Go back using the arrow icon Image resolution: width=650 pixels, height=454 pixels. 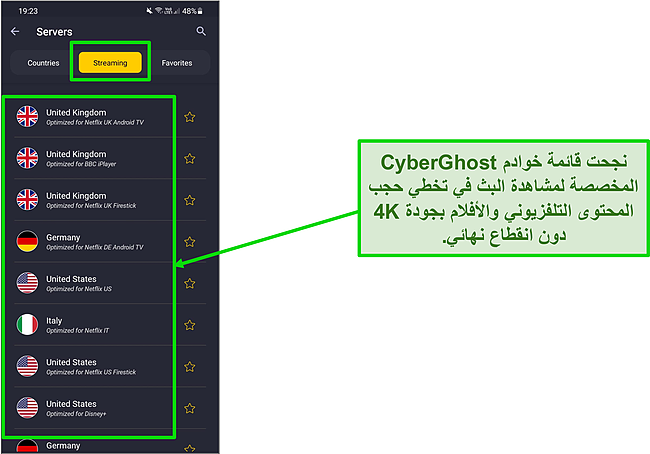(x=15, y=31)
